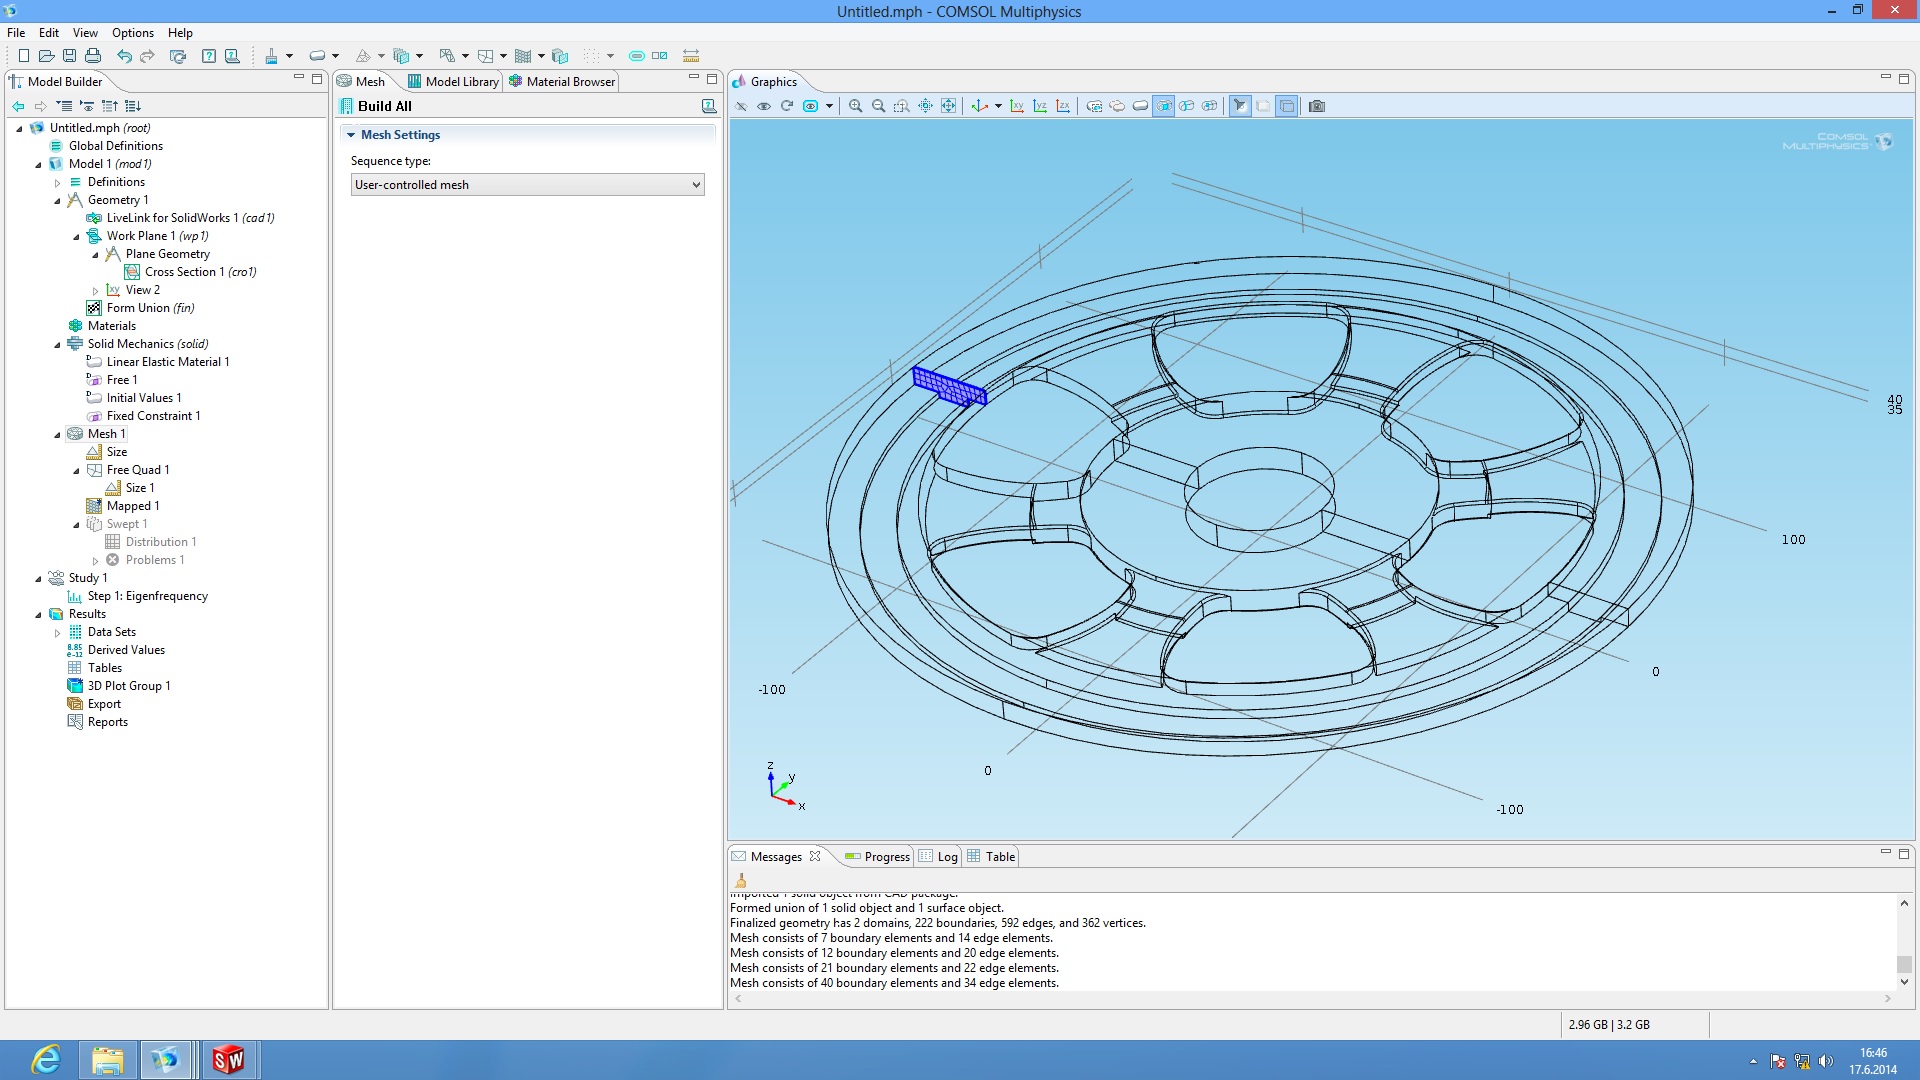
Task: Open the Sequence type dropdown
Action: click(x=528, y=185)
